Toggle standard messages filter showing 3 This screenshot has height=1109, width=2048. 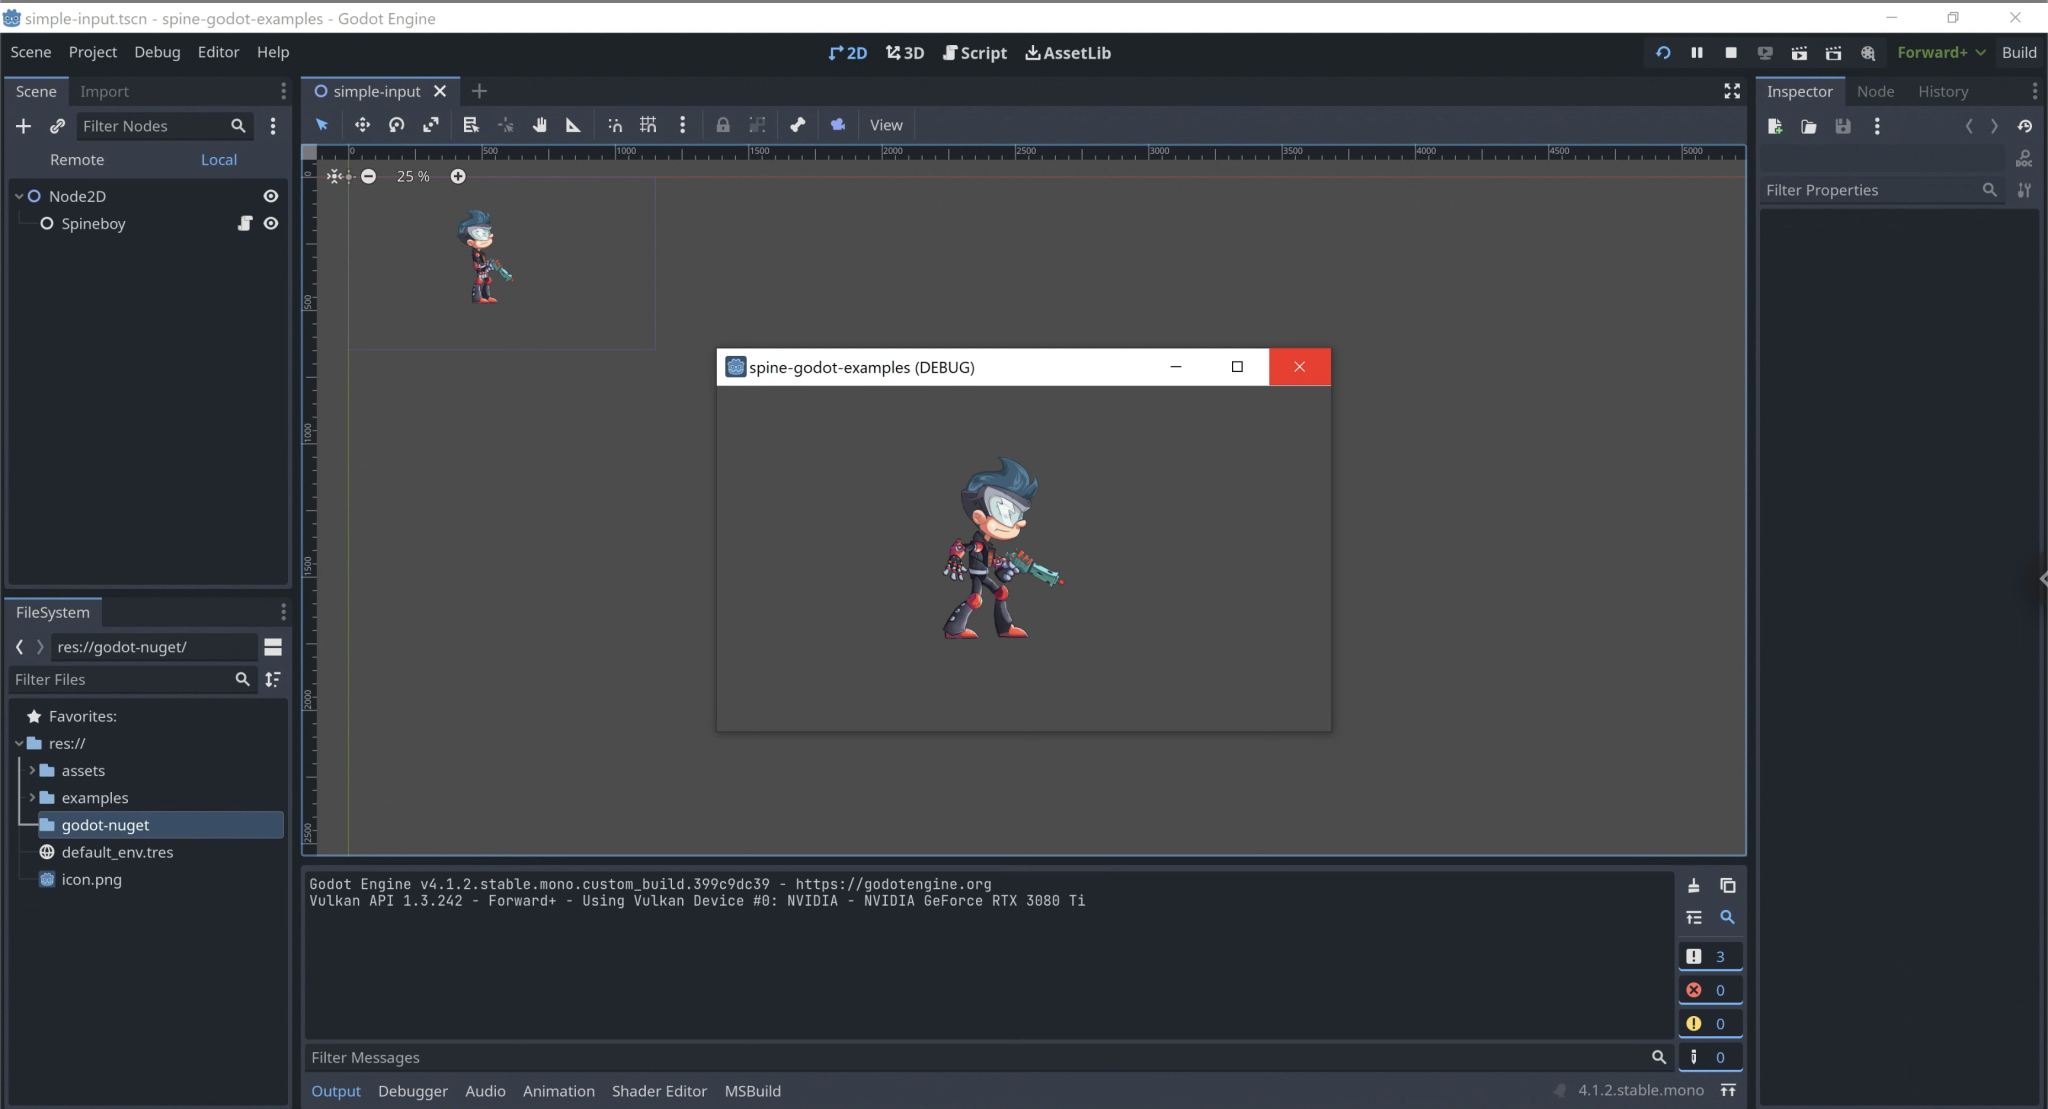click(x=1710, y=956)
